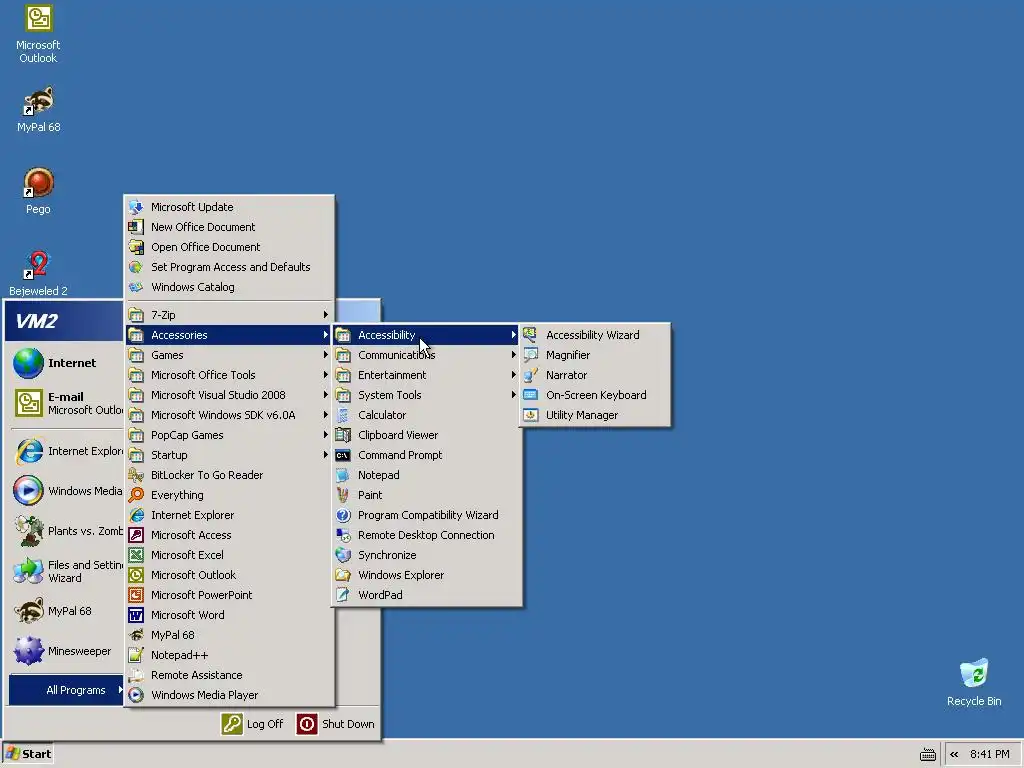Open Remote Desktop Connection
Image resolution: width=1024 pixels, height=768 pixels.
[426, 536]
